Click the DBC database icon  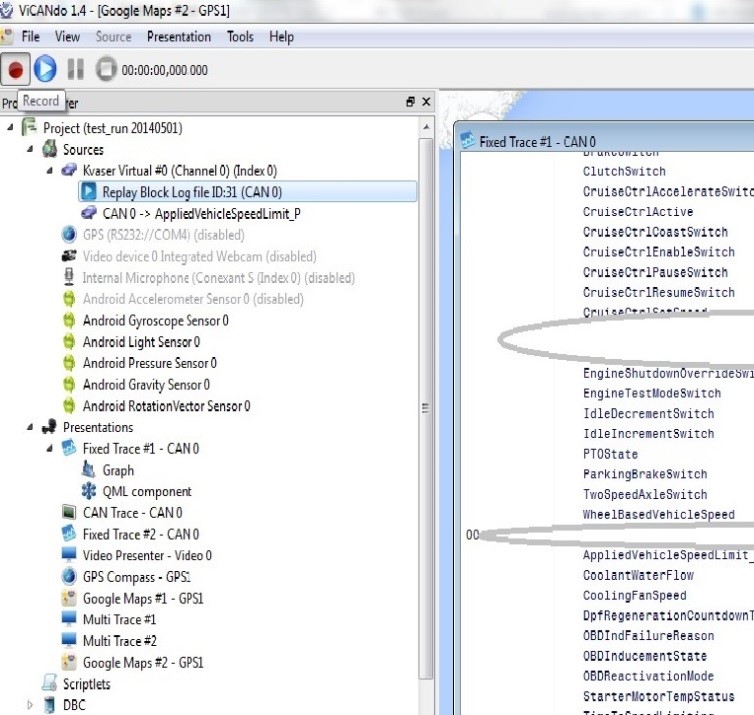[49, 704]
